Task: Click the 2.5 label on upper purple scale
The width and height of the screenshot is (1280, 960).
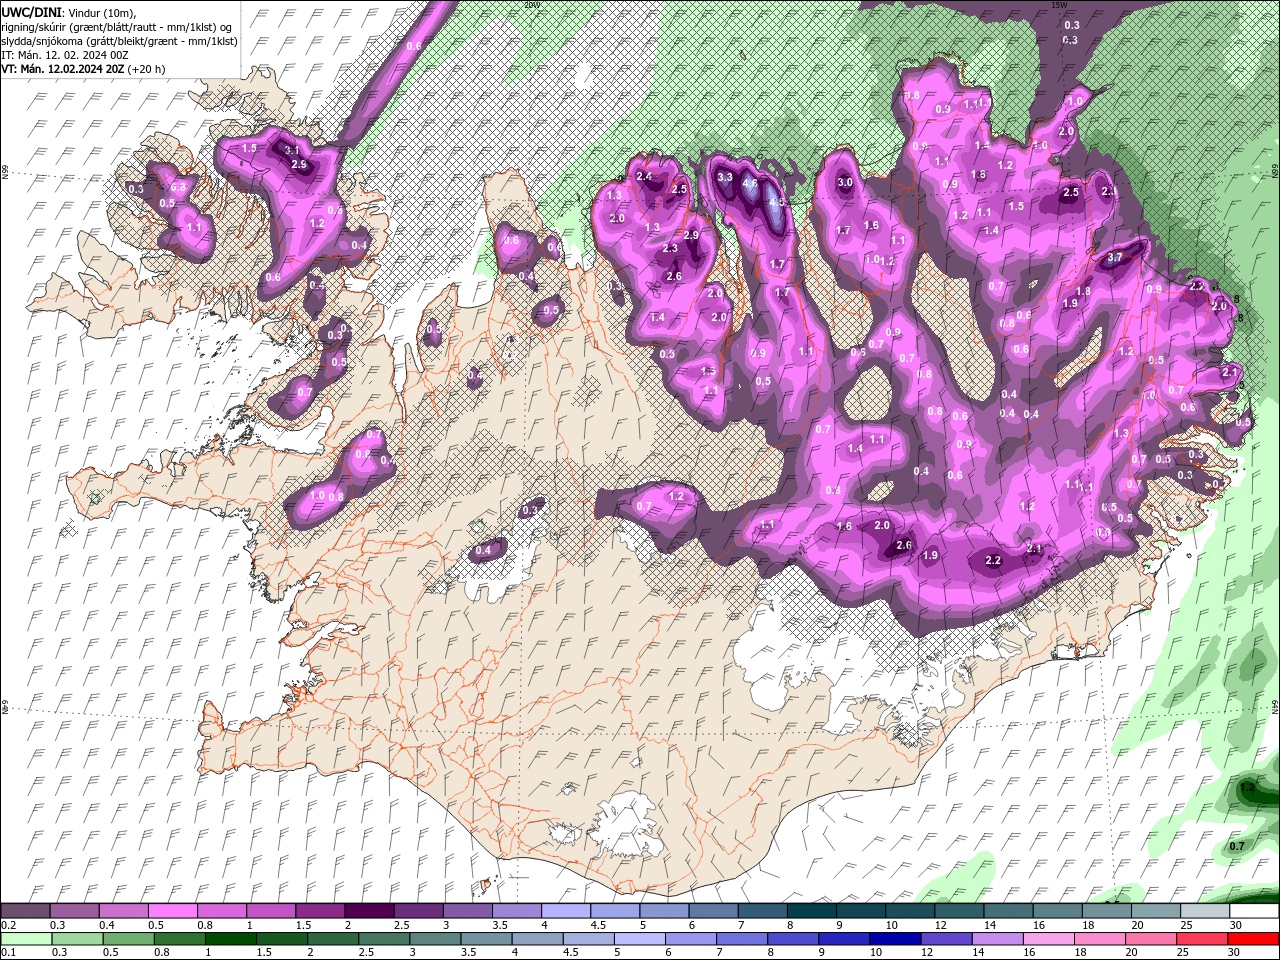Action: coord(402,925)
